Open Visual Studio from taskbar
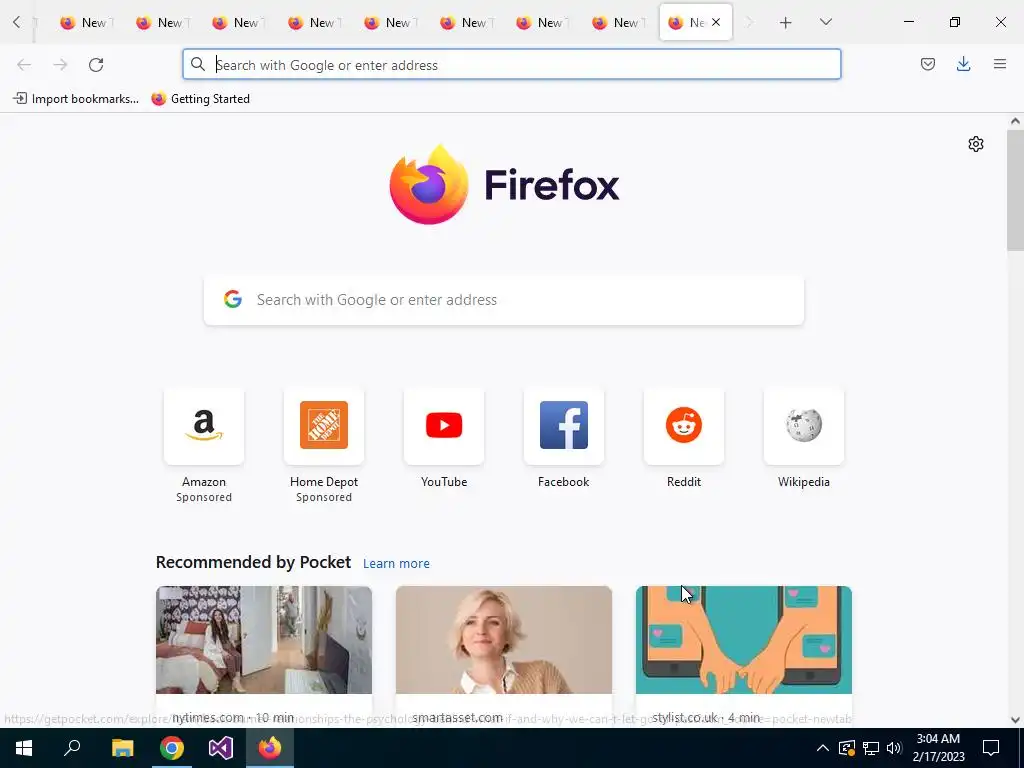Screen dimensions: 1024x768 (x=221, y=748)
